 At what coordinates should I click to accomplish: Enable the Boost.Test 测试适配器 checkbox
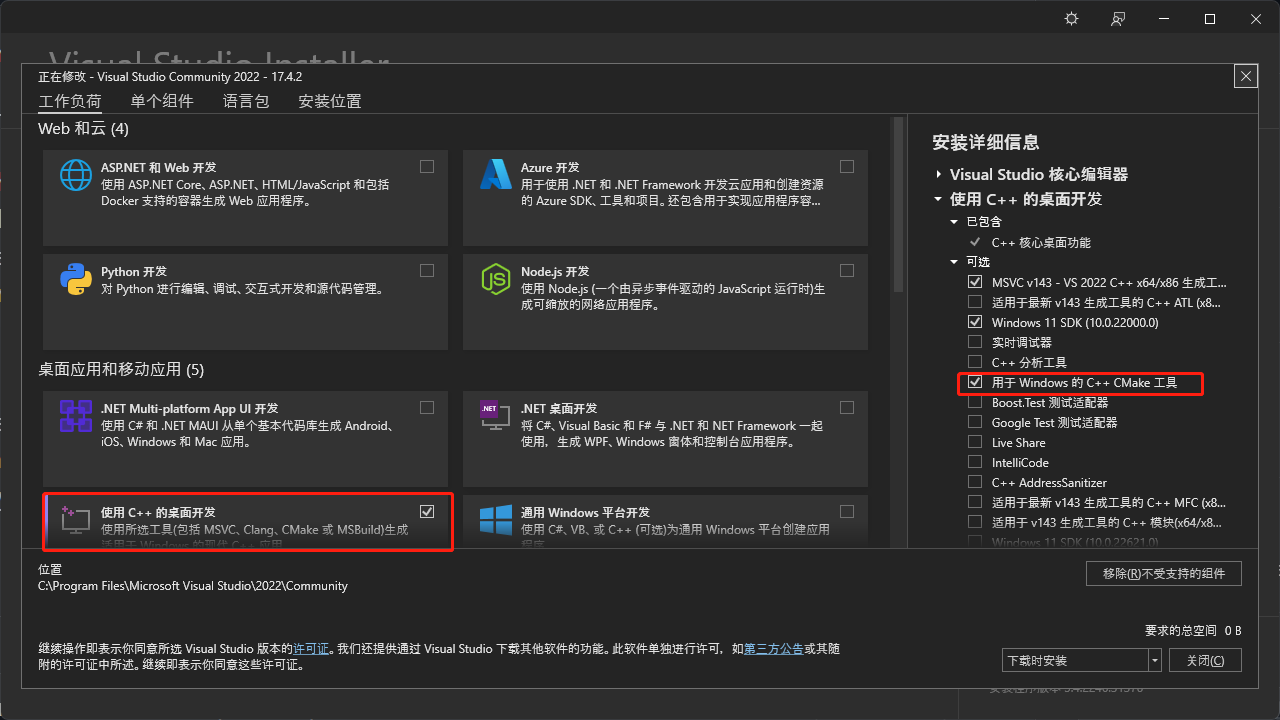(975, 402)
